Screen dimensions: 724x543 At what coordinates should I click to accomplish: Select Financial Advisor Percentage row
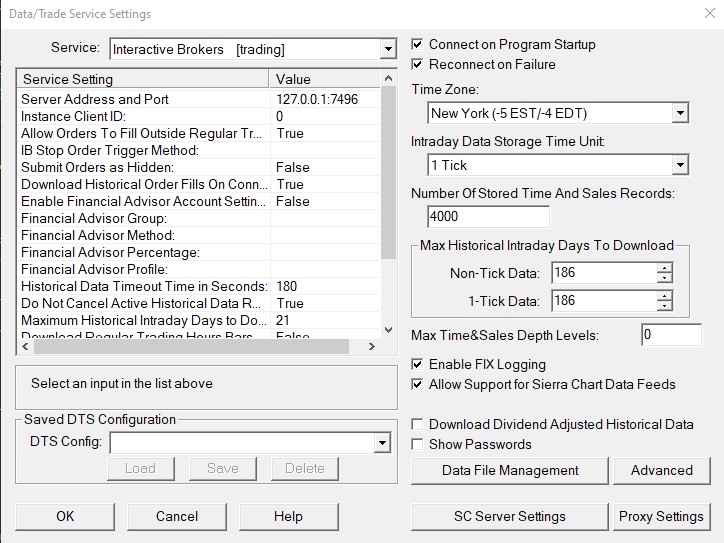199,253
